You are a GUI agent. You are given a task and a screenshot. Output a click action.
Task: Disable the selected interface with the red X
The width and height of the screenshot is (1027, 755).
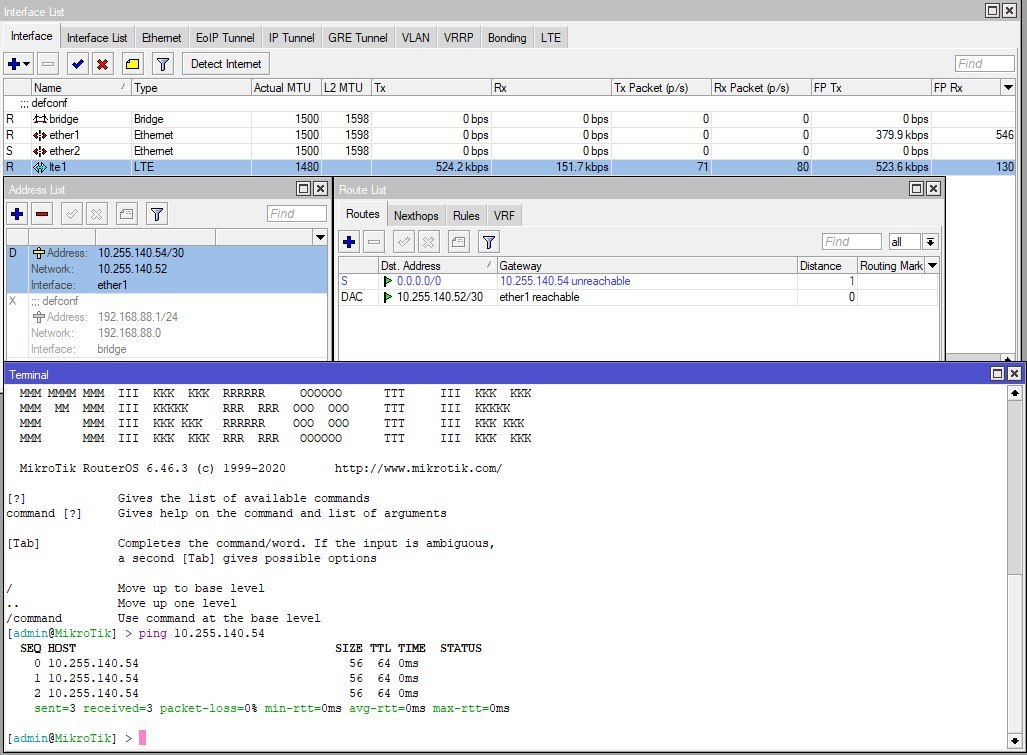(102, 64)
